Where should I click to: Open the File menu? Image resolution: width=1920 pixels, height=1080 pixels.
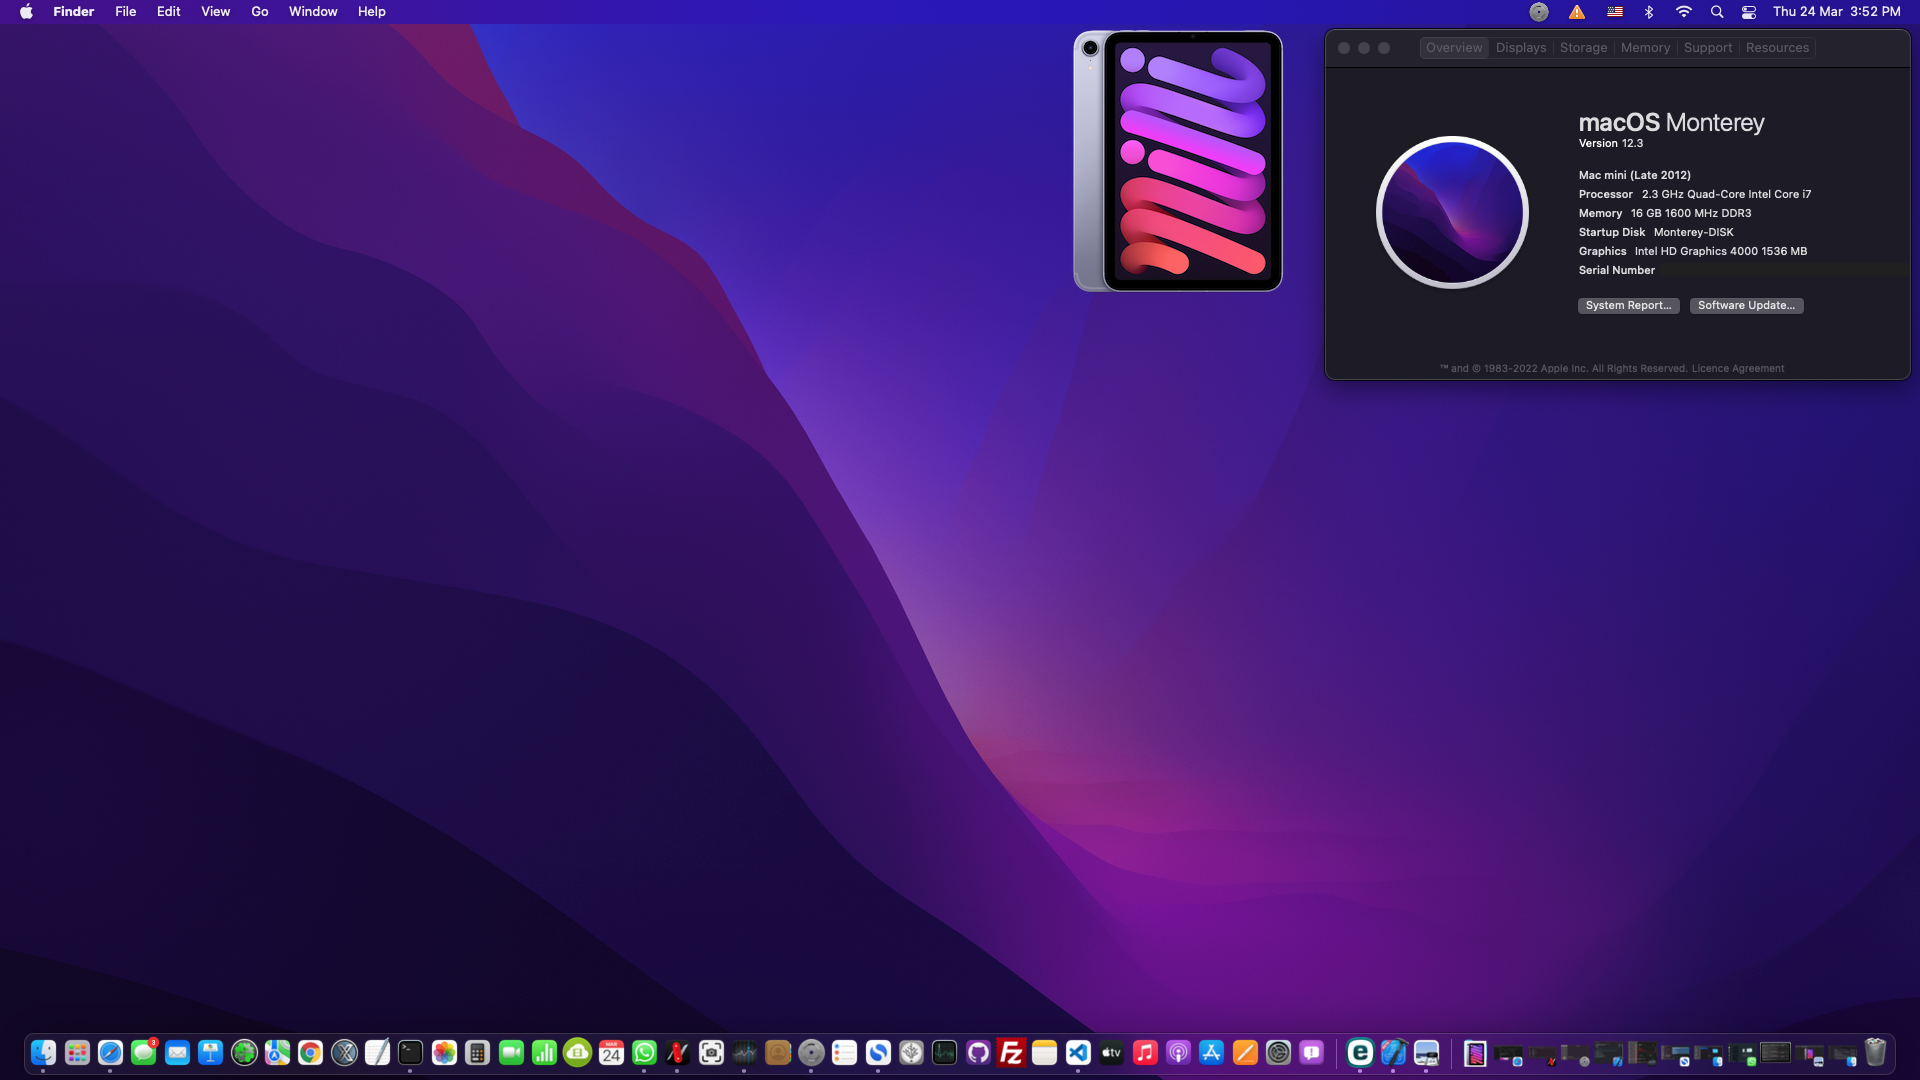click(x=125, y=12)
